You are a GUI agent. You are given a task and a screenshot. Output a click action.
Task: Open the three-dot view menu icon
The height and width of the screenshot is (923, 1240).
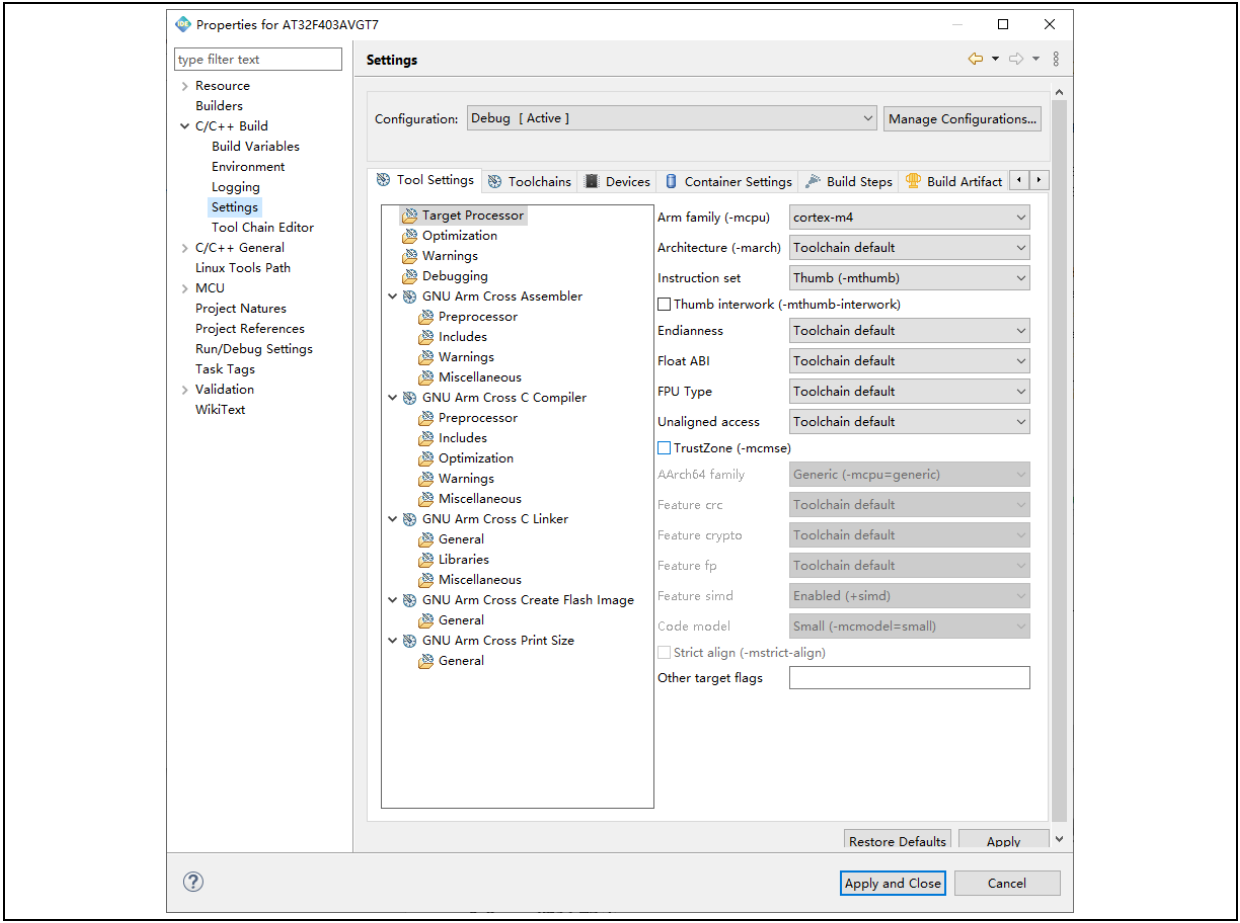(1056, 59)
